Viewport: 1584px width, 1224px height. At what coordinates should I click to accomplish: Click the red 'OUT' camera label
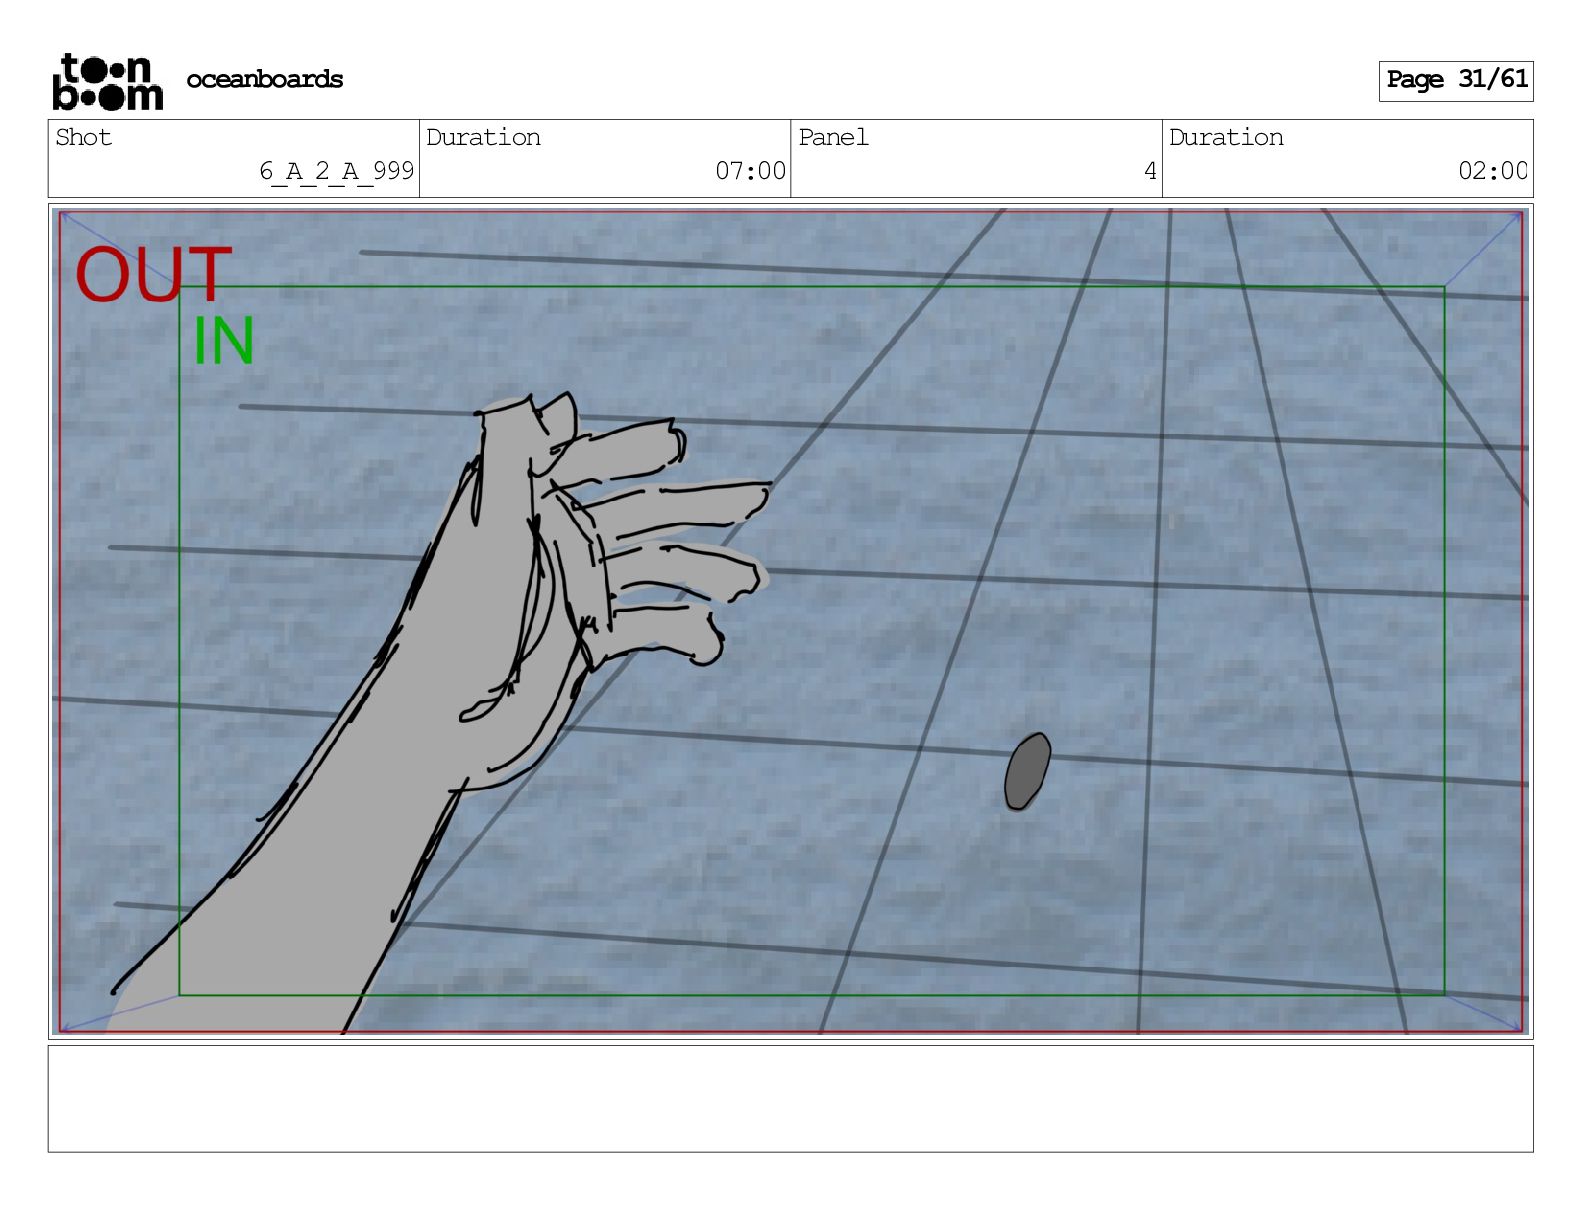point(154,275)
